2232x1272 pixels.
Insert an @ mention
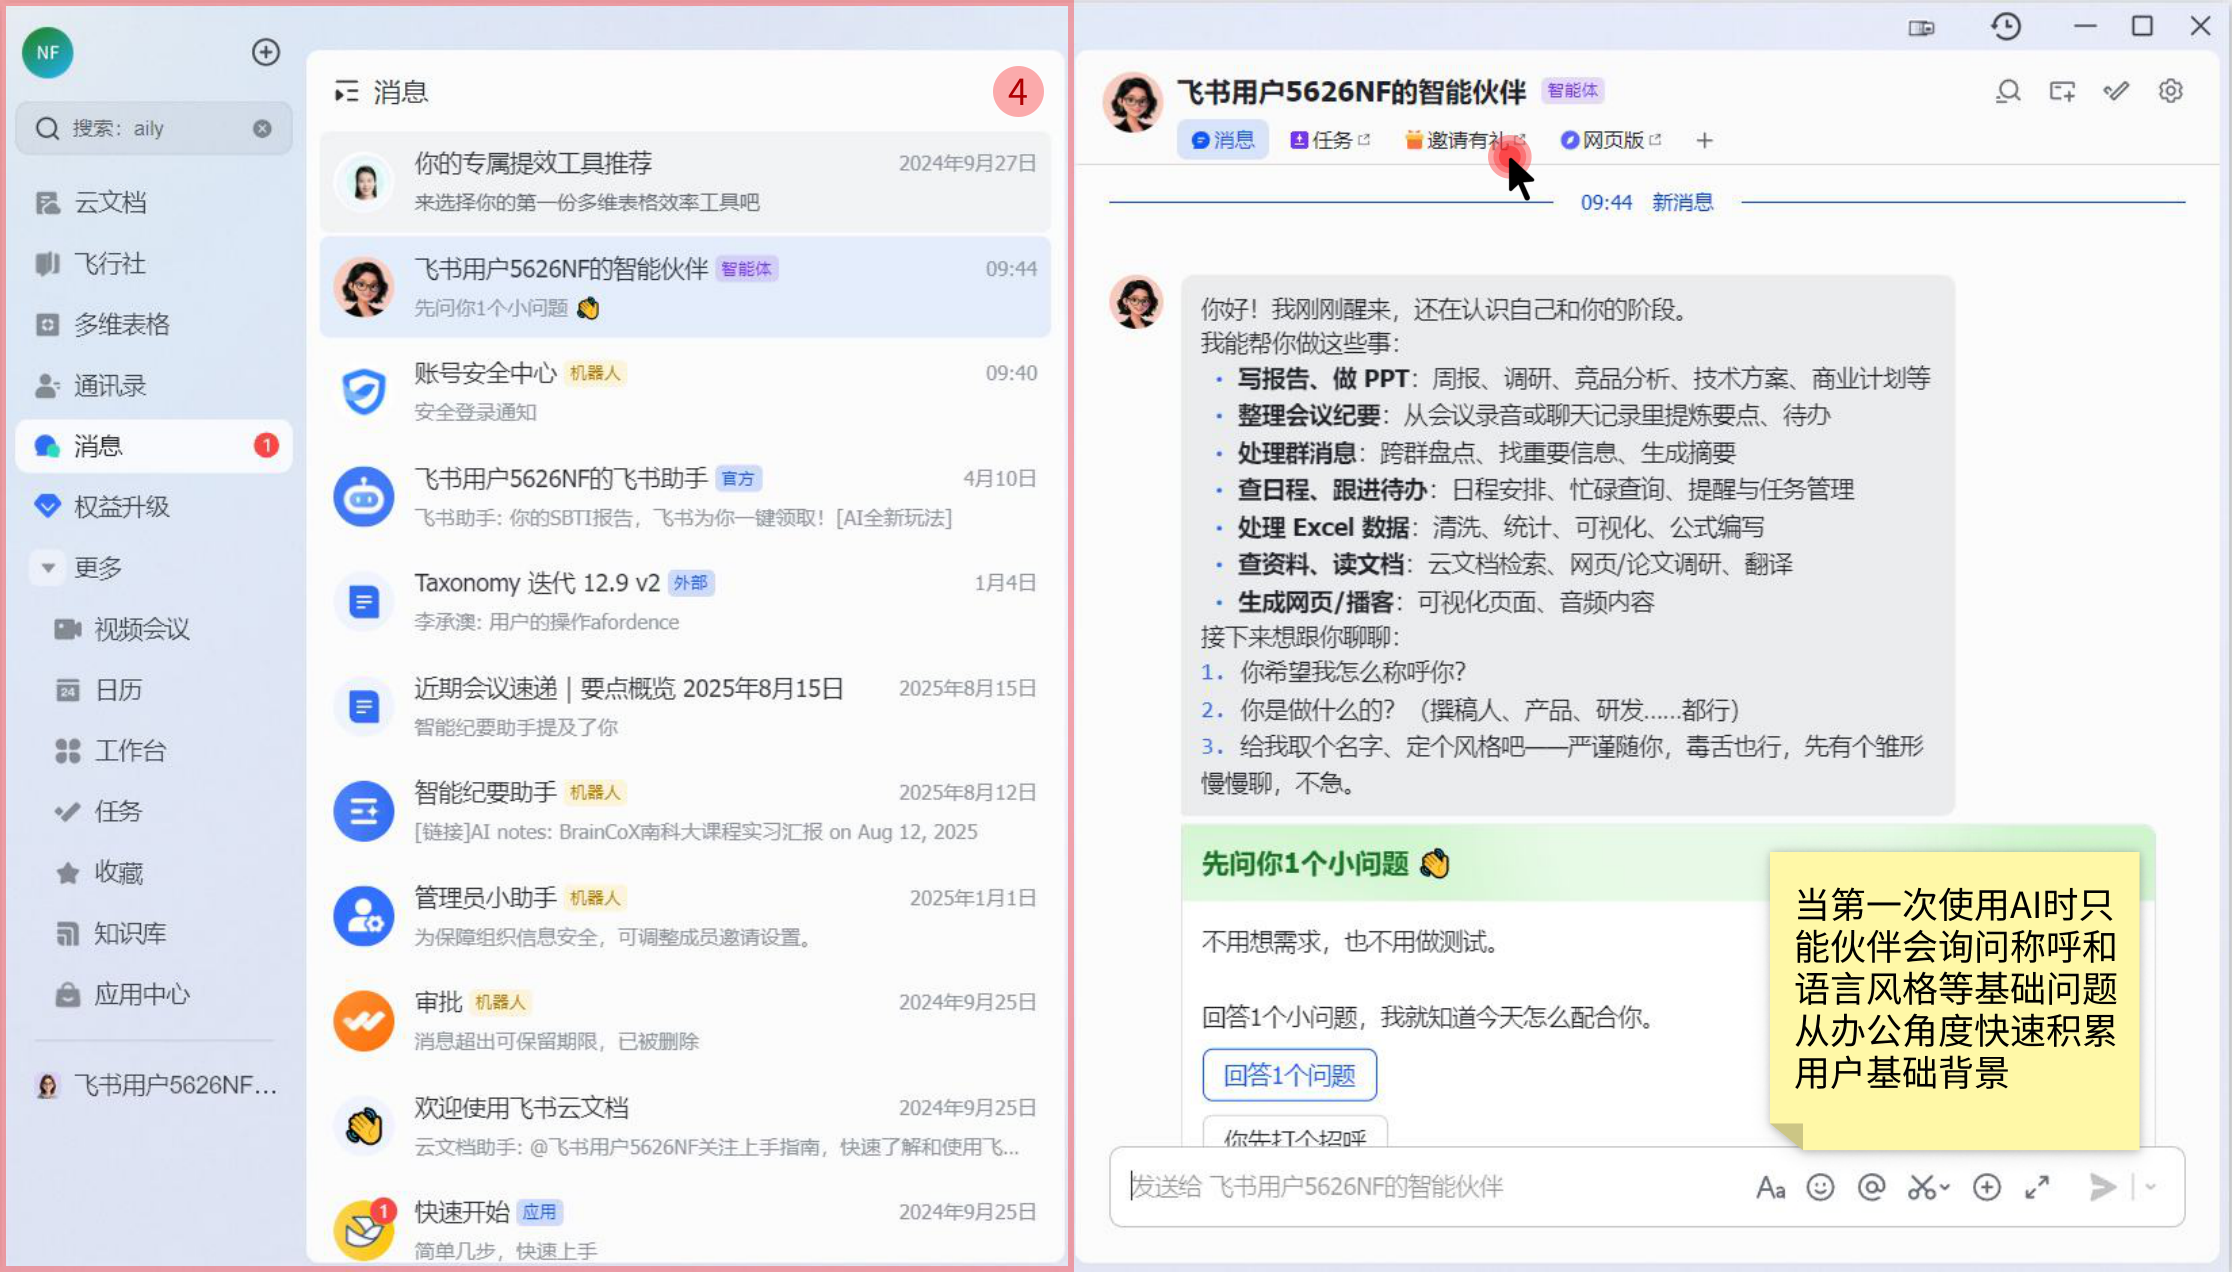click(x=1871, y=1187)
